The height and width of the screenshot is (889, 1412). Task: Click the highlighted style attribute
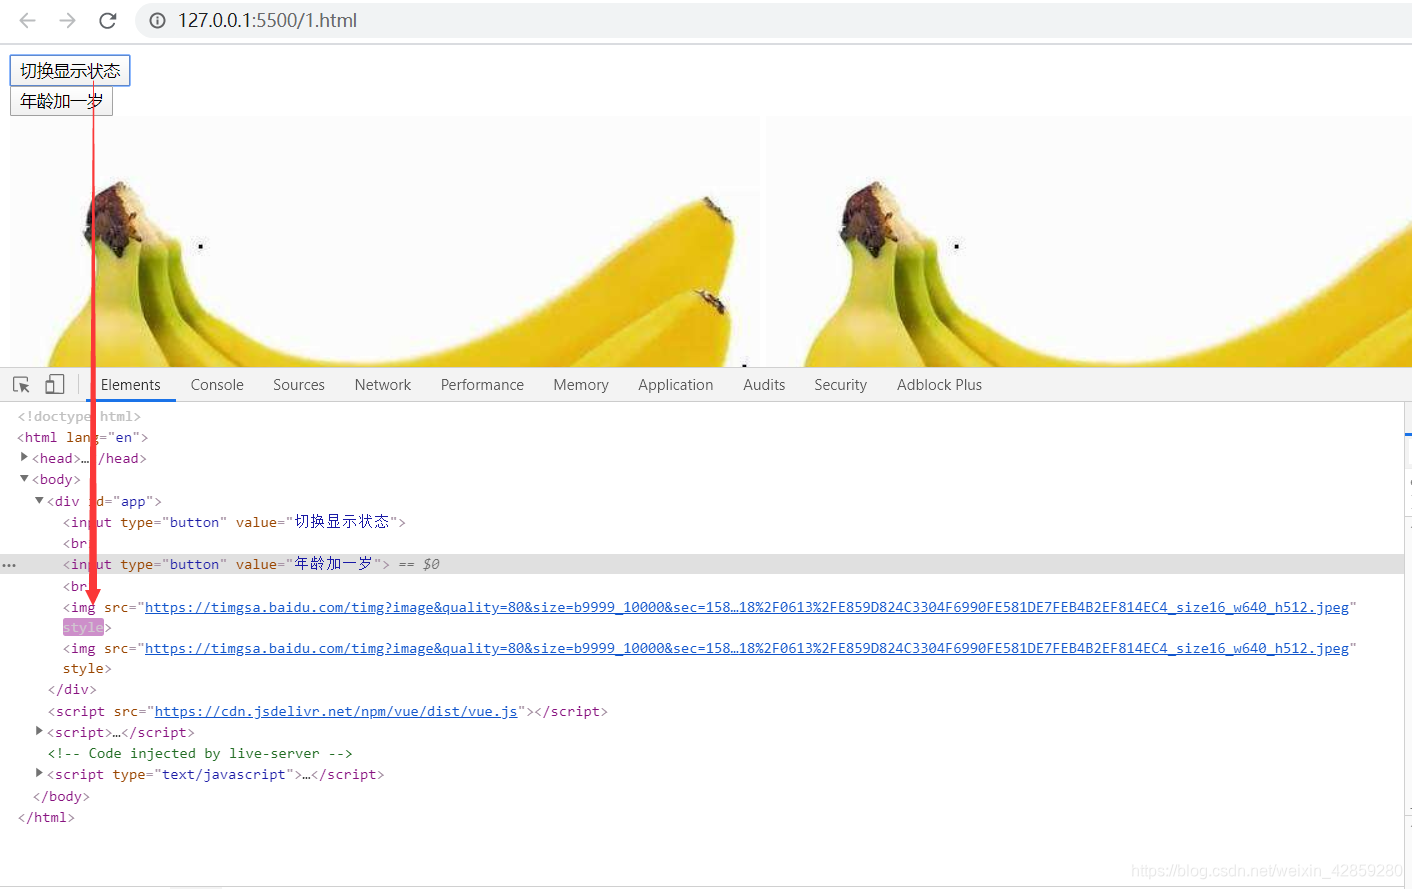[83, 627]
